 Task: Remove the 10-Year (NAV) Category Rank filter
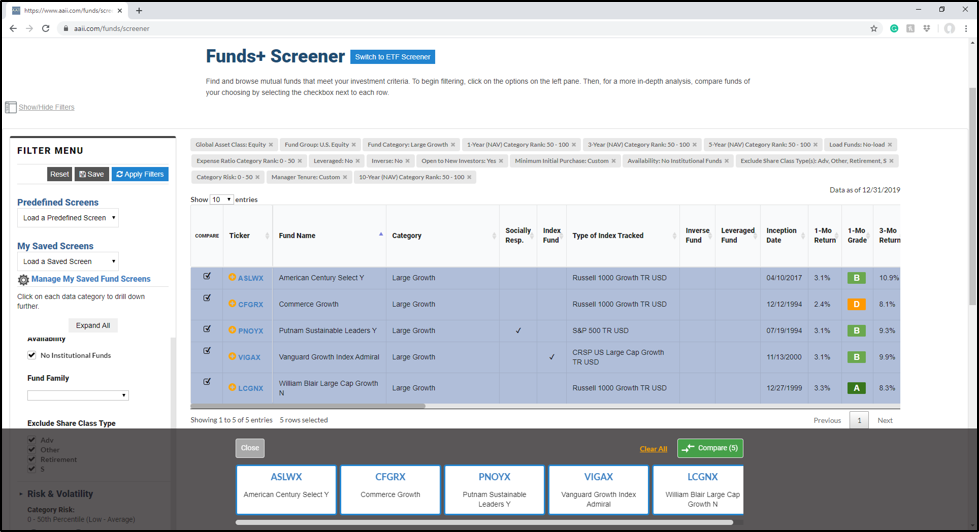point(470,177)
